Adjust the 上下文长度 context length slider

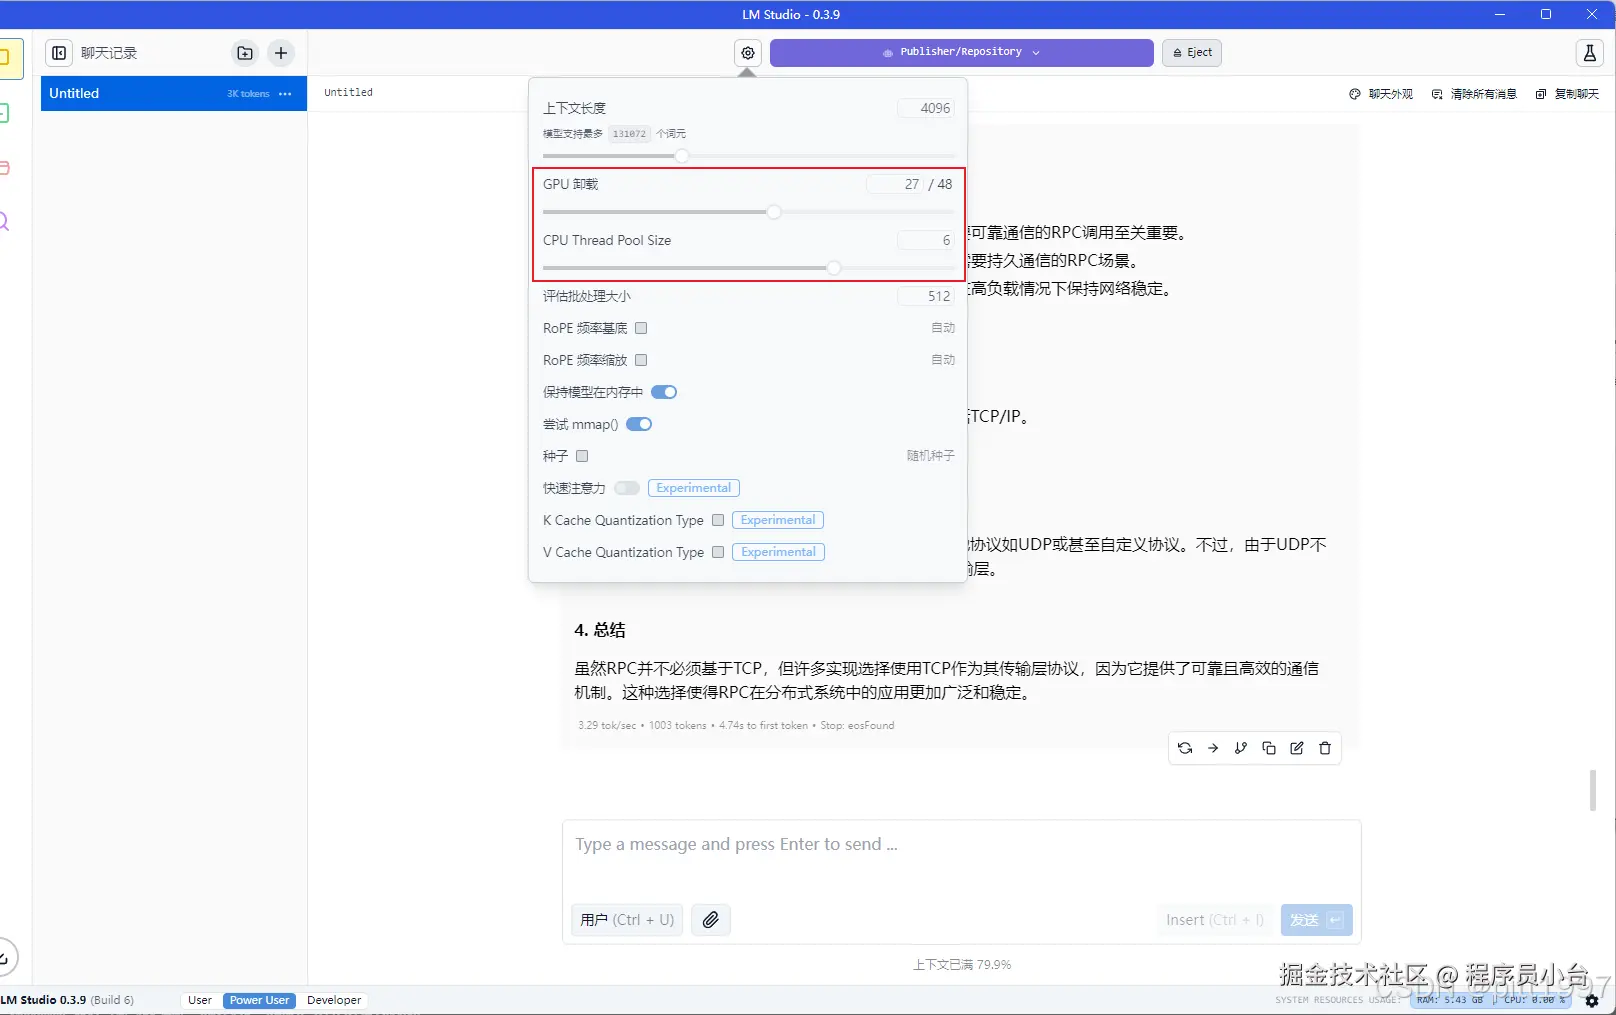pos(681,156)
